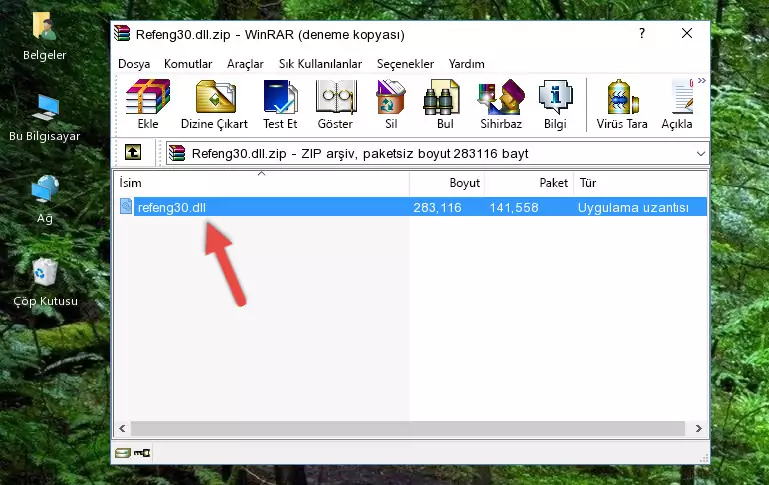The height and width of the screenshot is (485, 769).
Task: Open Belgeler desktop icon
Action: 45,26
